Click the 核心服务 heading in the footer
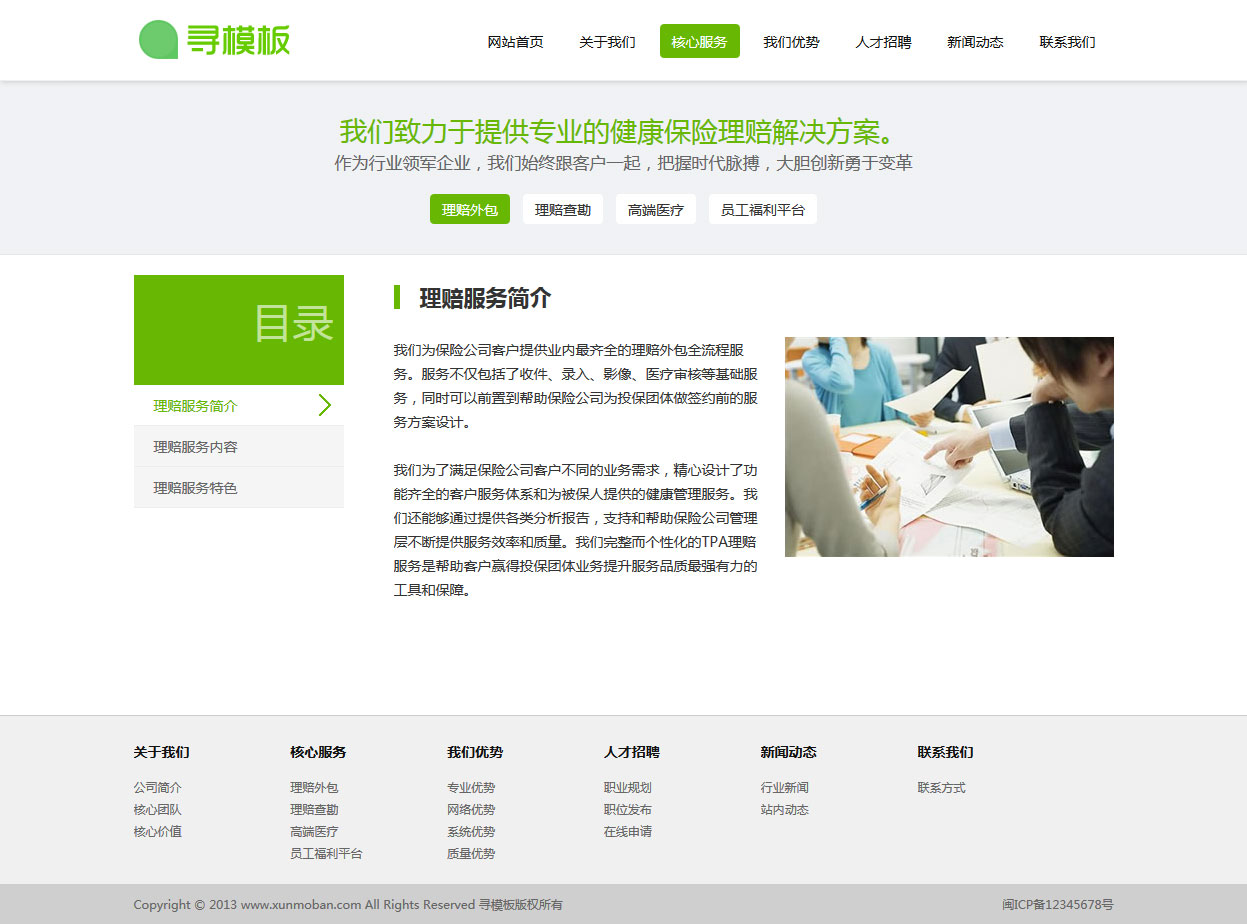The width and height of the screenshot is (1247, 924). point(318,752)
